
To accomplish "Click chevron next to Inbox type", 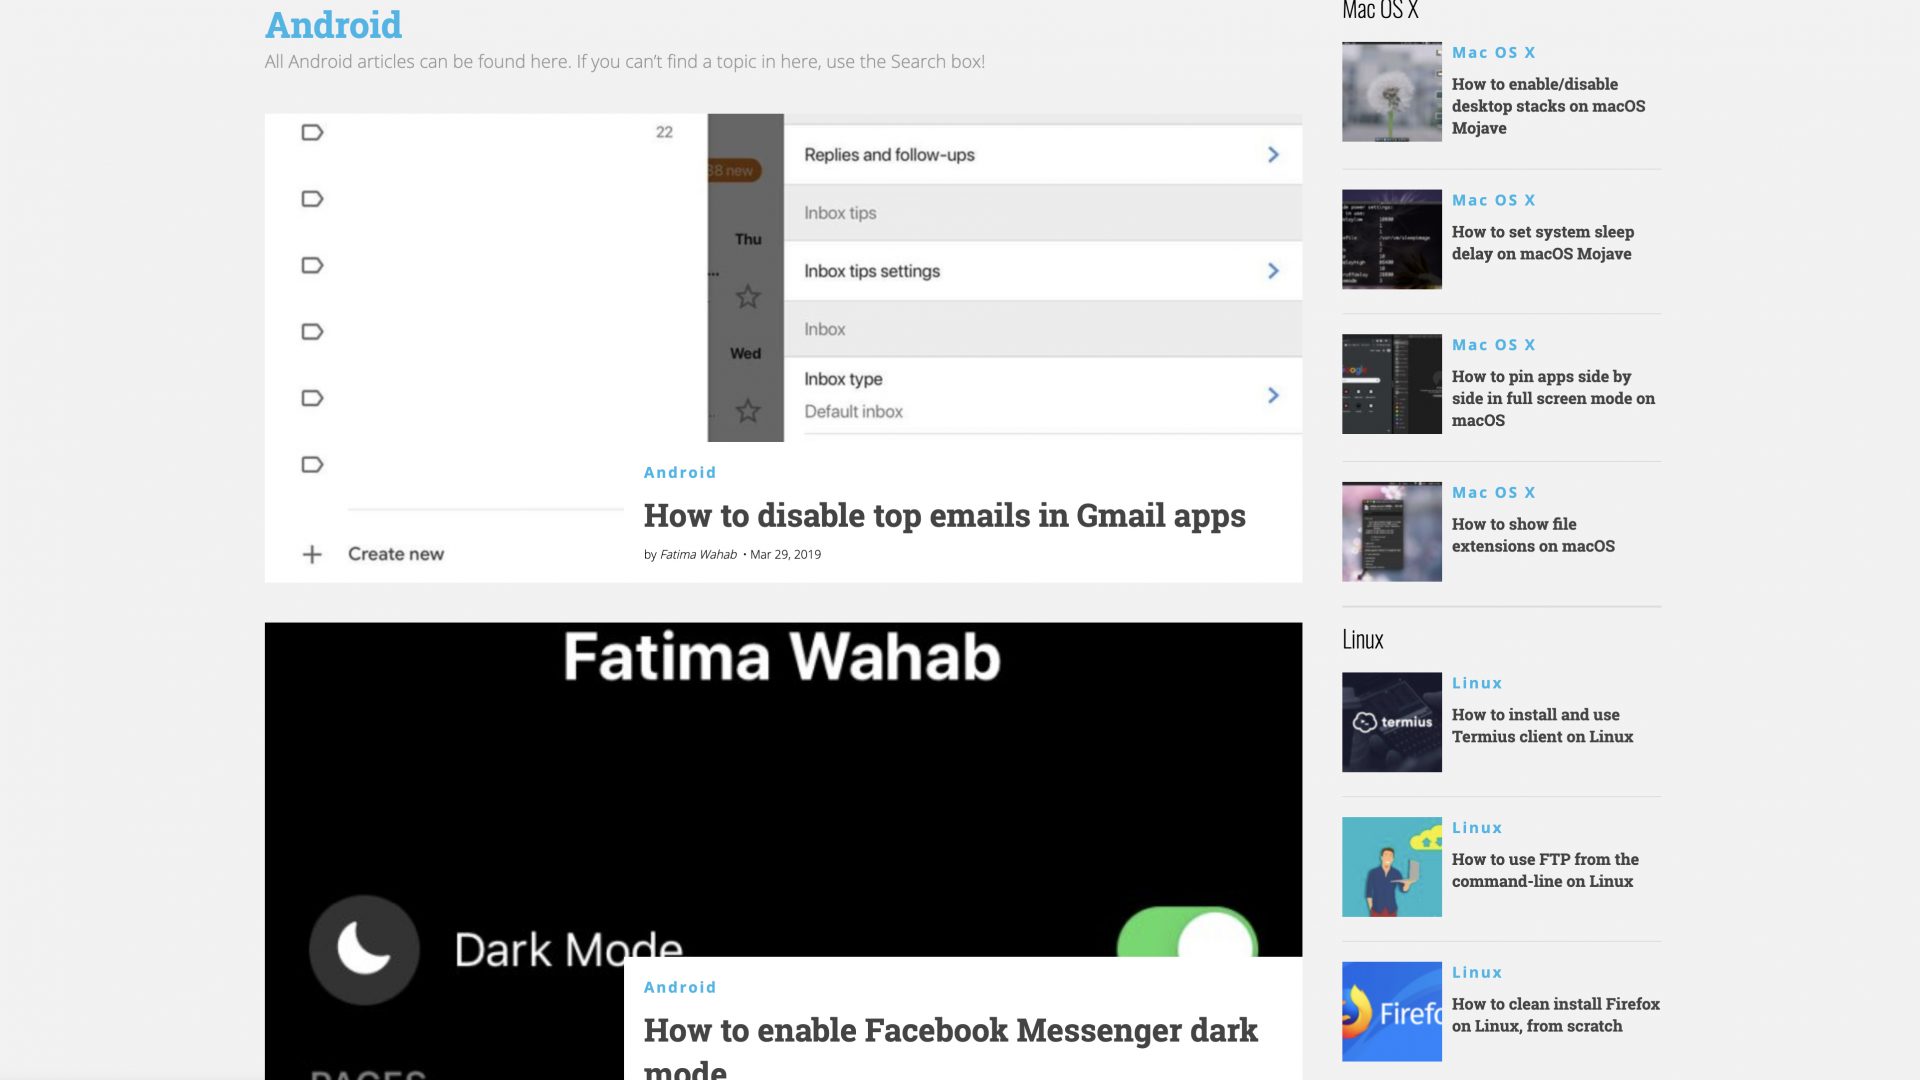I will click(1273, 395).
